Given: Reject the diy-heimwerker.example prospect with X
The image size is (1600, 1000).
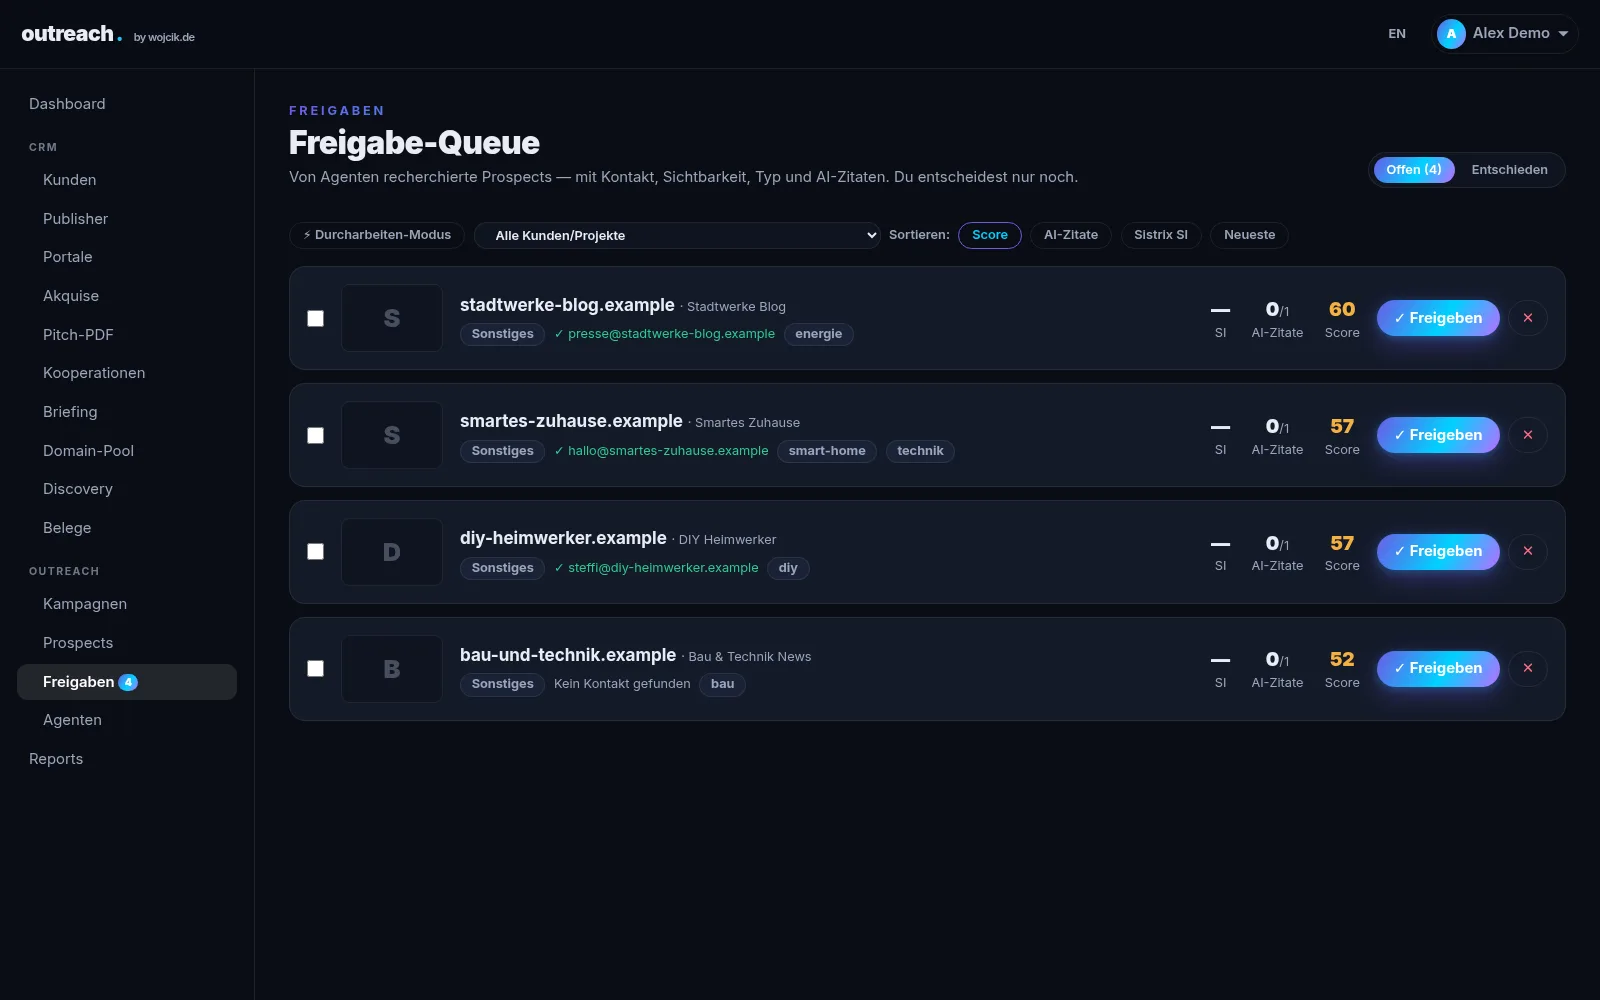Looking at the screenshot, I should (1527, 551).
